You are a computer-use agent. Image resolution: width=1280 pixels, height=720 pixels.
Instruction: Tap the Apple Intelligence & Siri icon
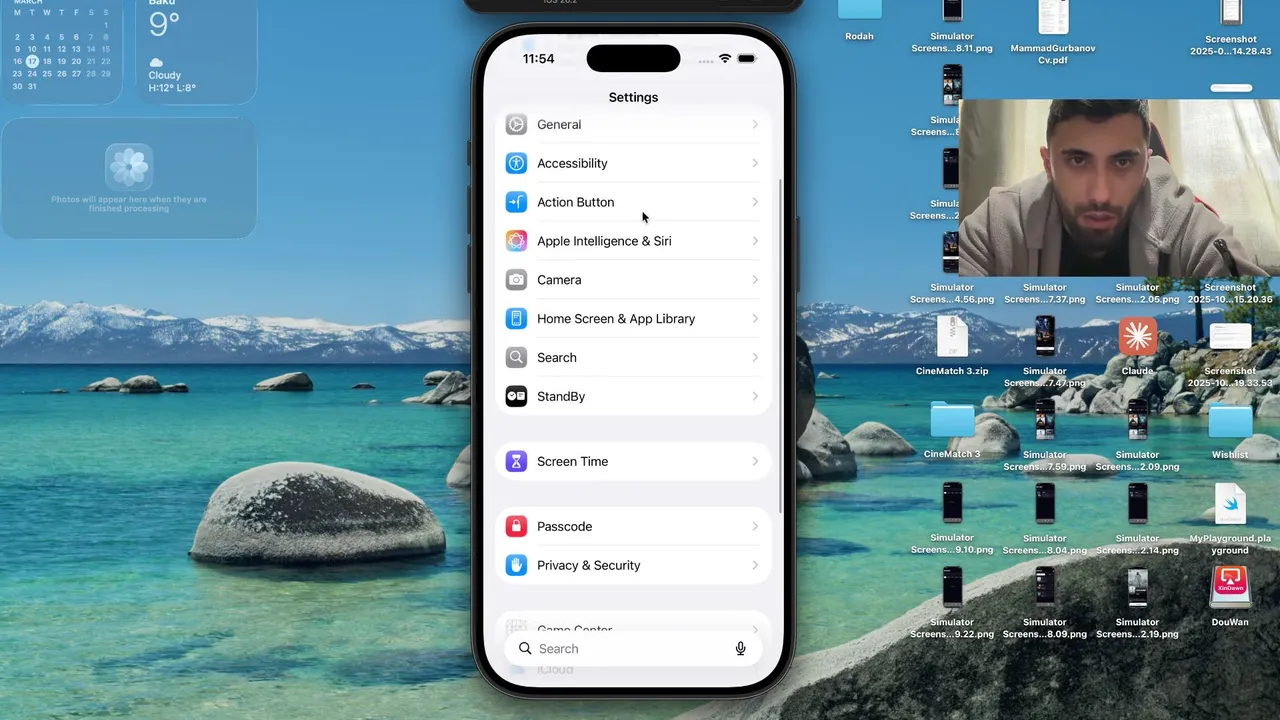tap(516, 241)
